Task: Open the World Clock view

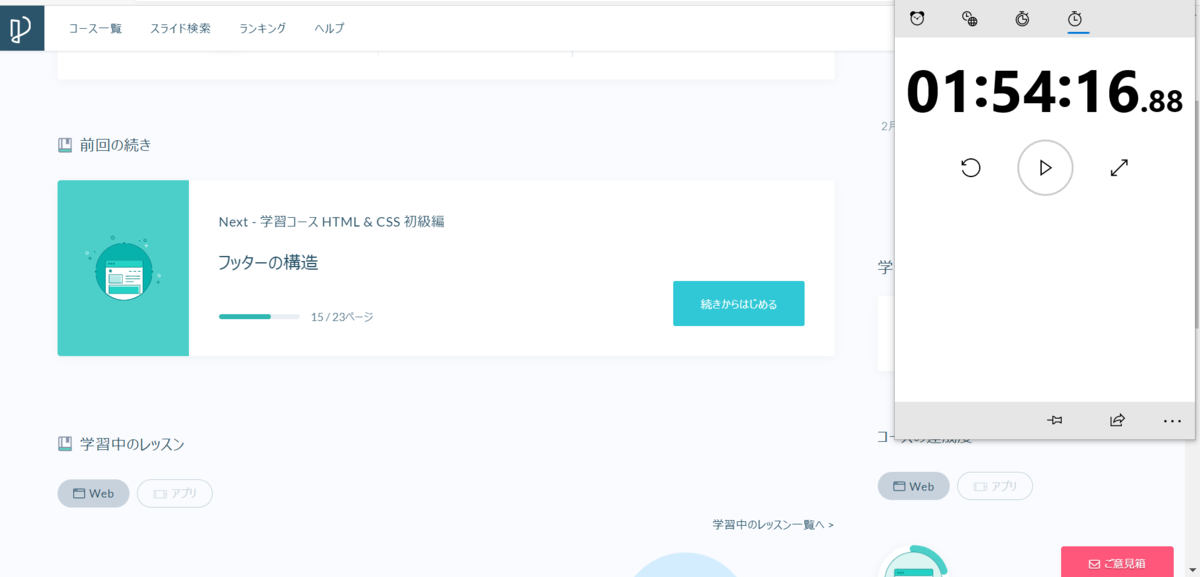Action: [969, 17]
